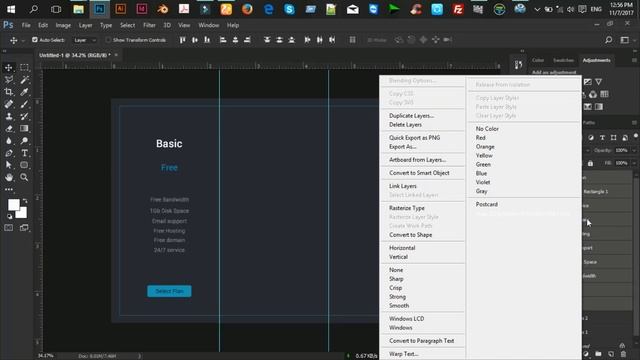Enable Show Transform Controls checkbox
This screenshot has width=640, height=360.
[x=108, y=40]
